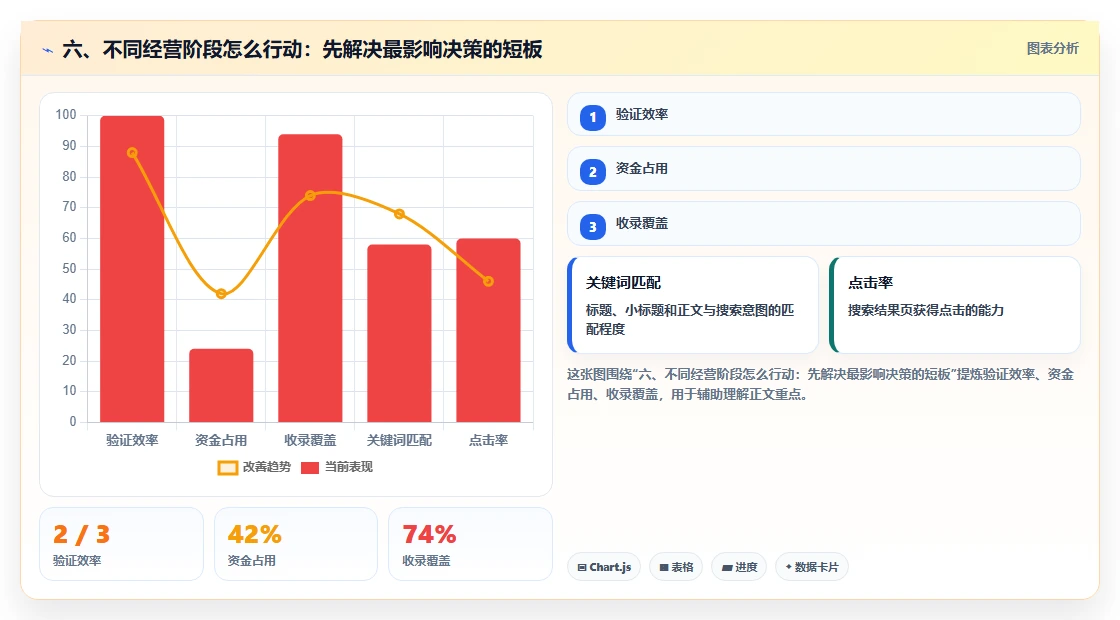Click the 2 / 3 验证效率 stat card
The height and width of the screenshot is (620, 1120).
point(121,544)
